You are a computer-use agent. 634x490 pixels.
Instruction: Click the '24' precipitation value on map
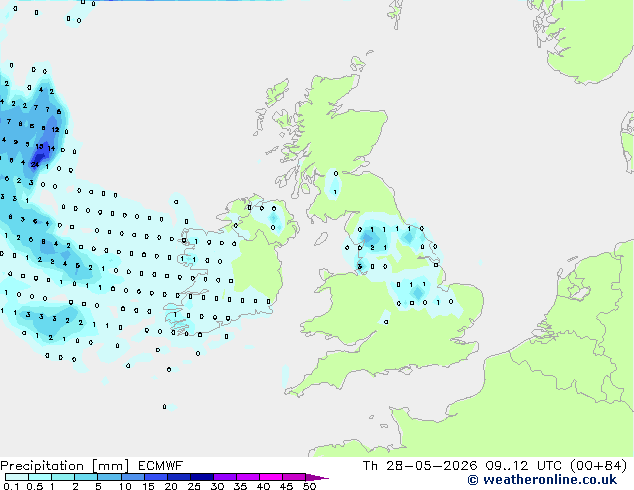35,164
